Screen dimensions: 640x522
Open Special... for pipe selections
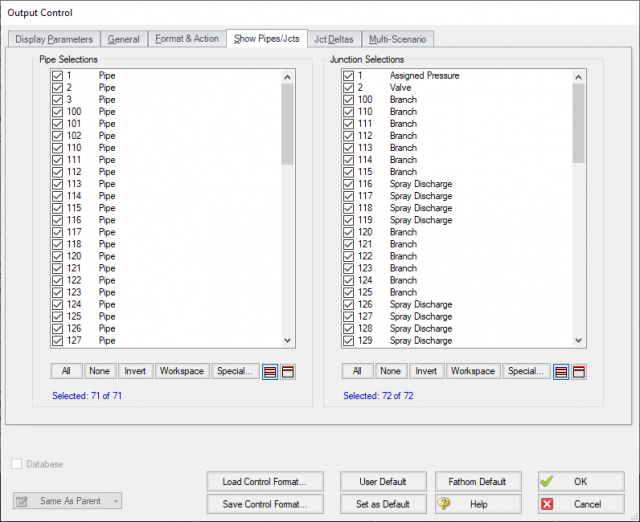(235, 371)
